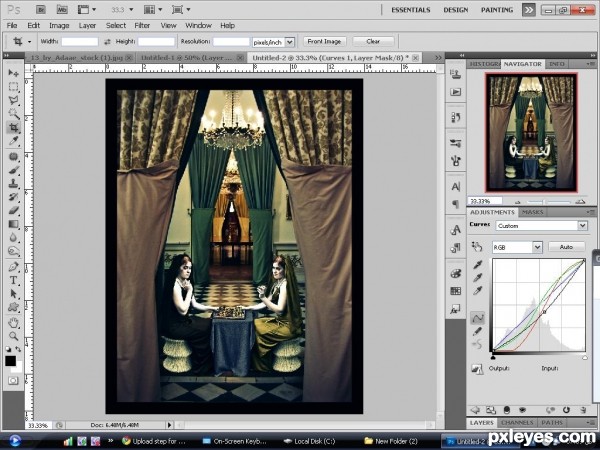Select the Quick Selection tool

[x=13, y=114]
